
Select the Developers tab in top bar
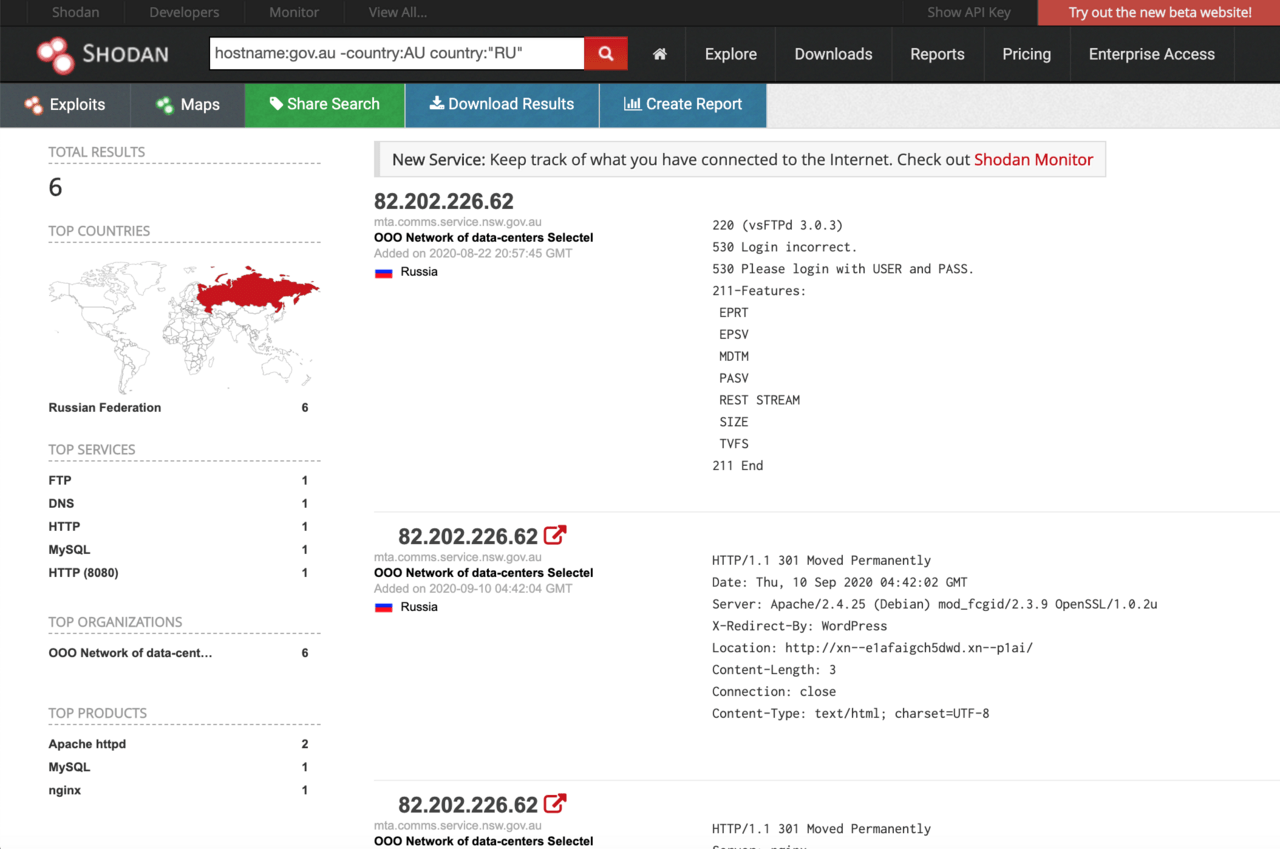[186, 12]
